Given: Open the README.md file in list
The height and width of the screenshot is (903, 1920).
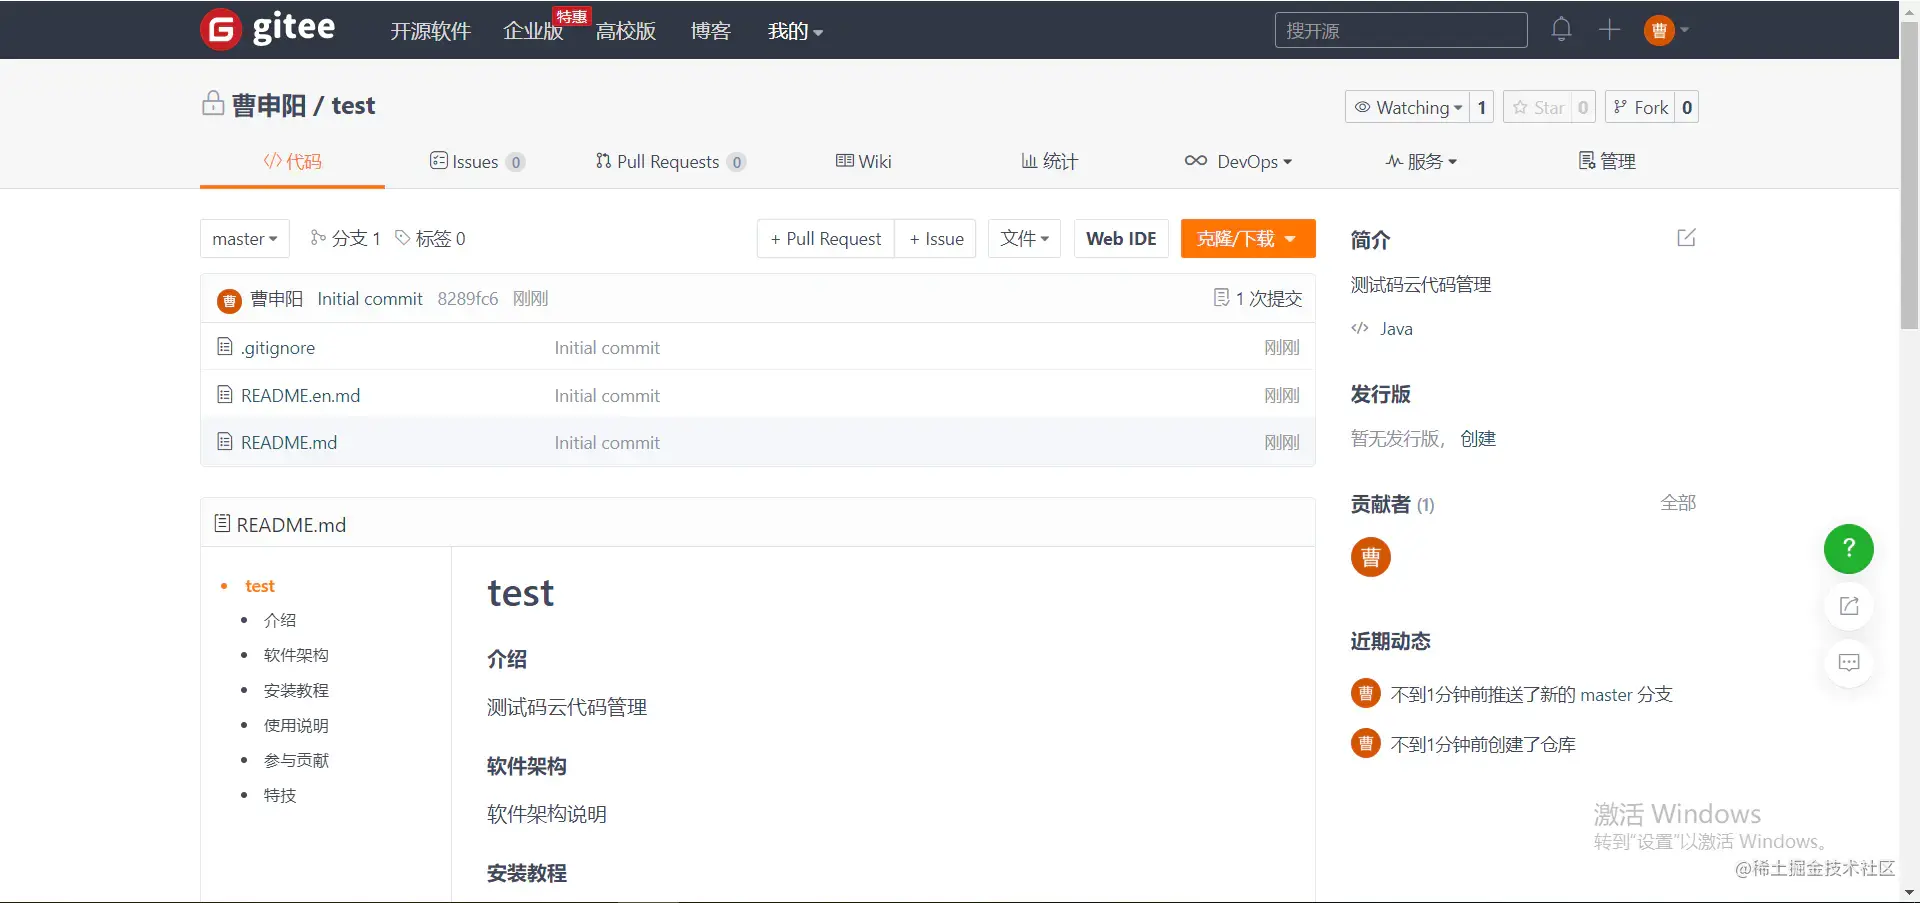Looking at the screenshot, I should (289, 443).
